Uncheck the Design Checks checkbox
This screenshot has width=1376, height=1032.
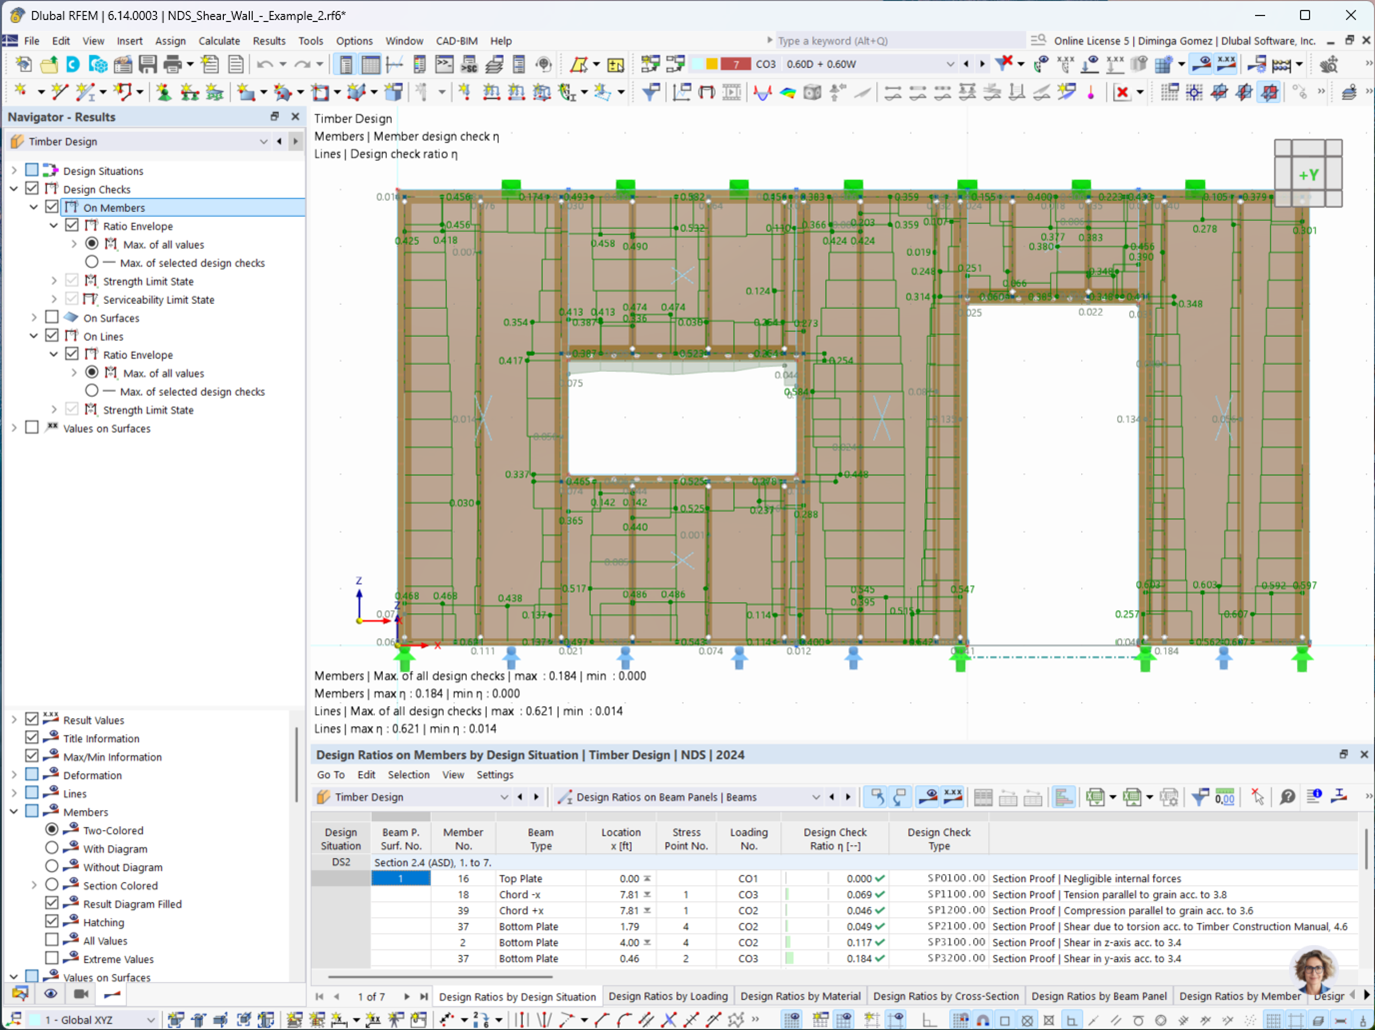pos(32,189)
